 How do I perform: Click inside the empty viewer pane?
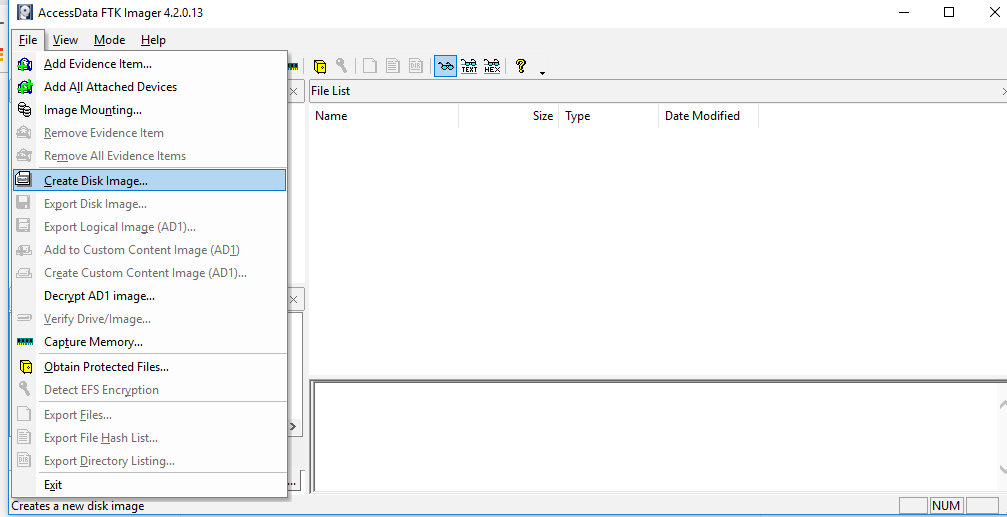pyautogui.click(x=655, y=437)
